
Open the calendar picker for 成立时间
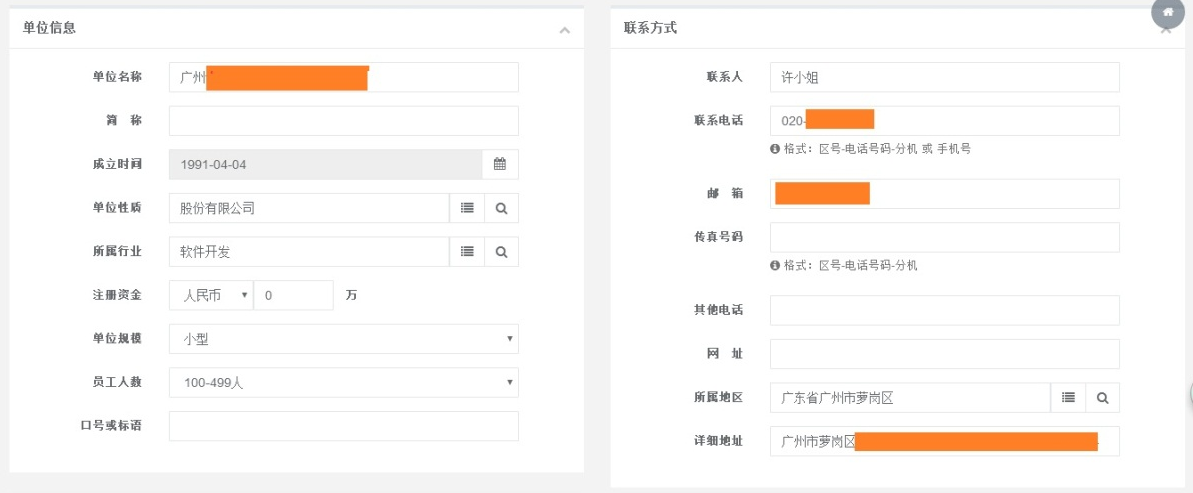pos(500,164)
